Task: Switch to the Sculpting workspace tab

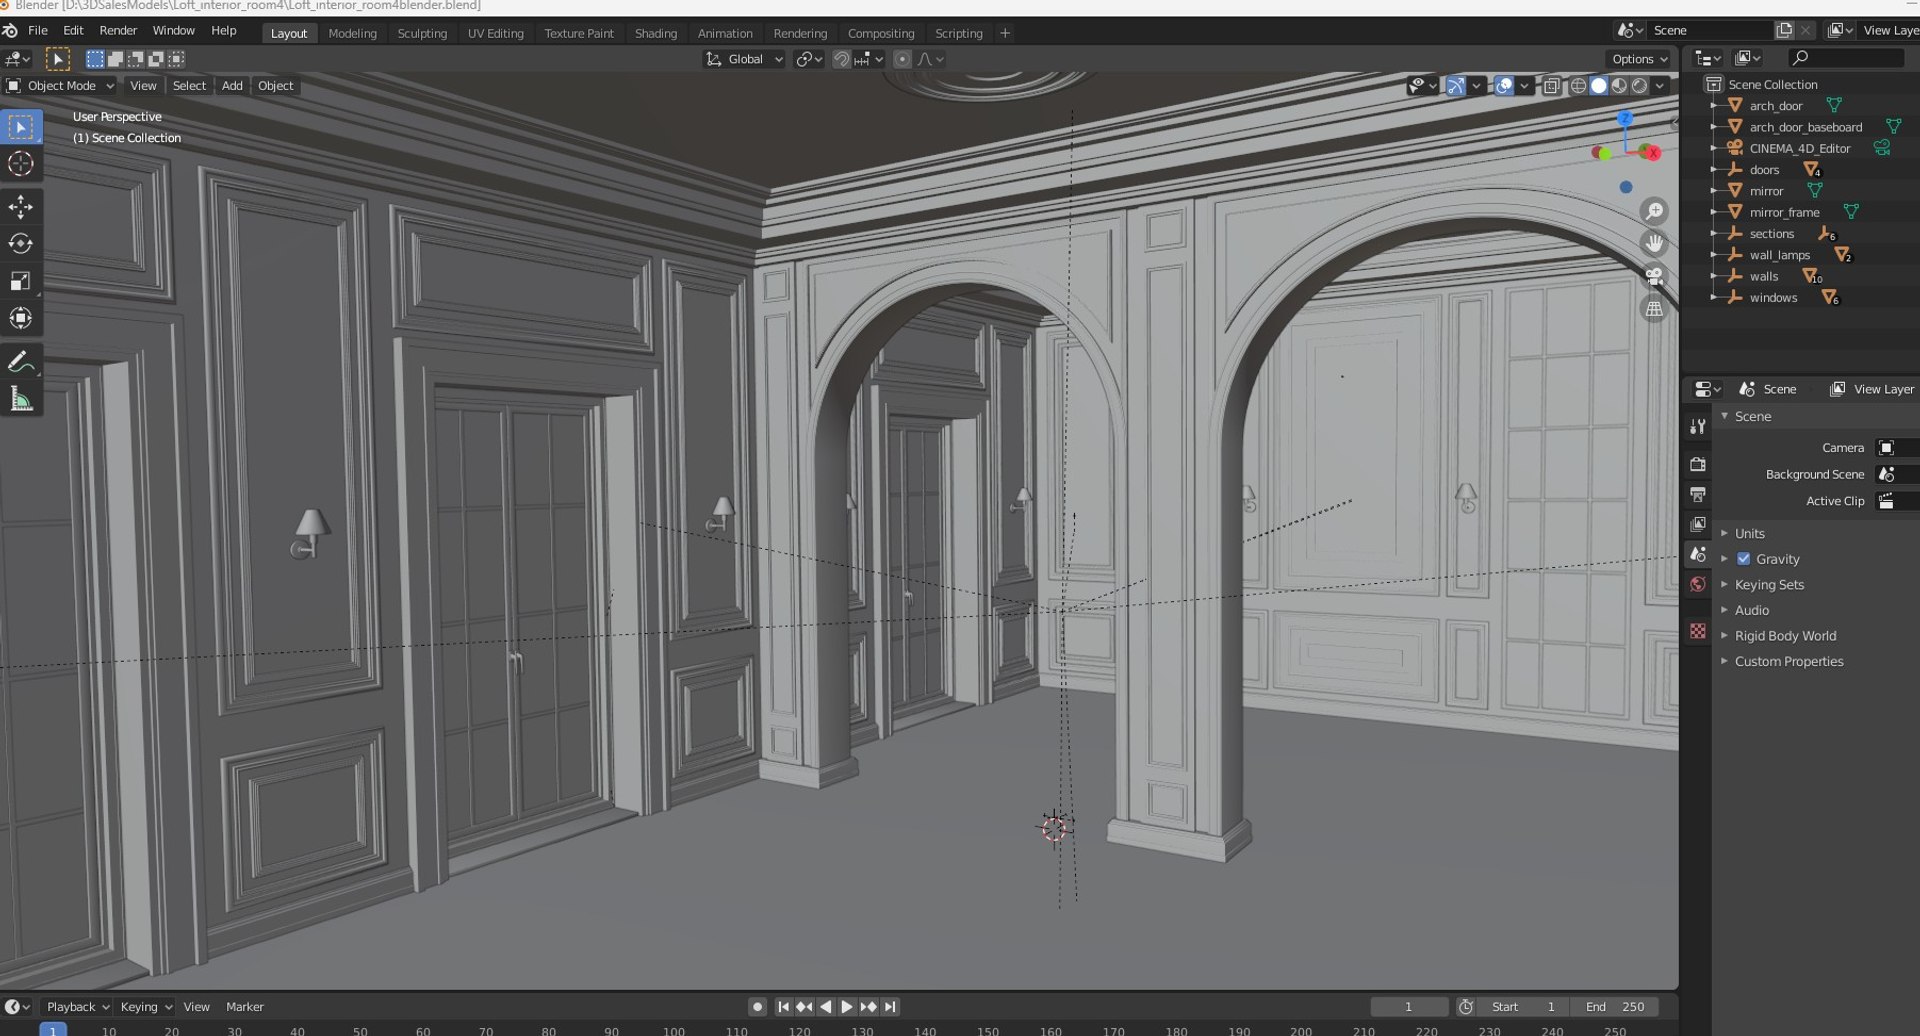Action: pos(422,33)
